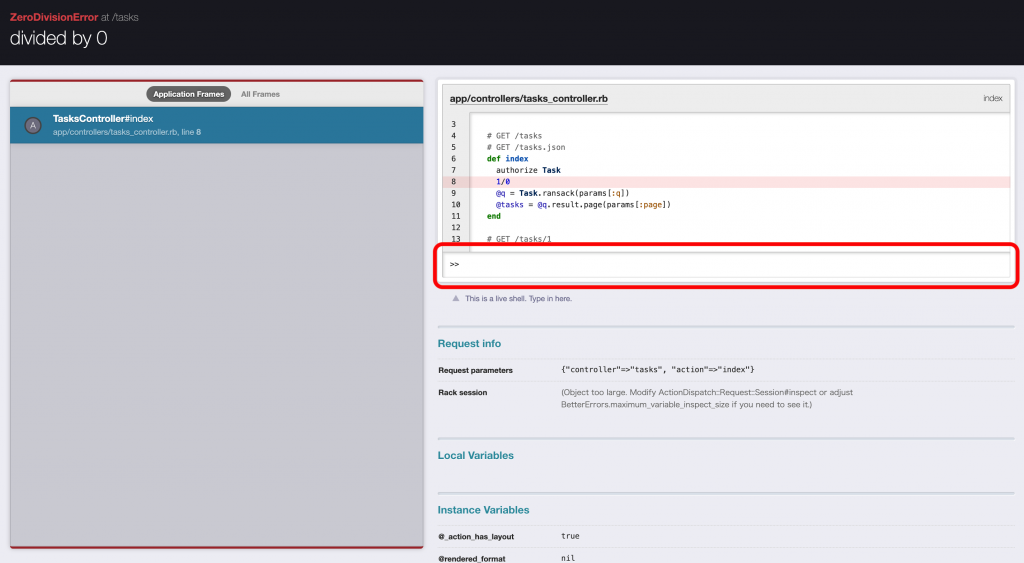Viewport: 1024px width, 563px height.
Task: Click the 'authorize Task' code line
Action: click(x=528, y=170)
